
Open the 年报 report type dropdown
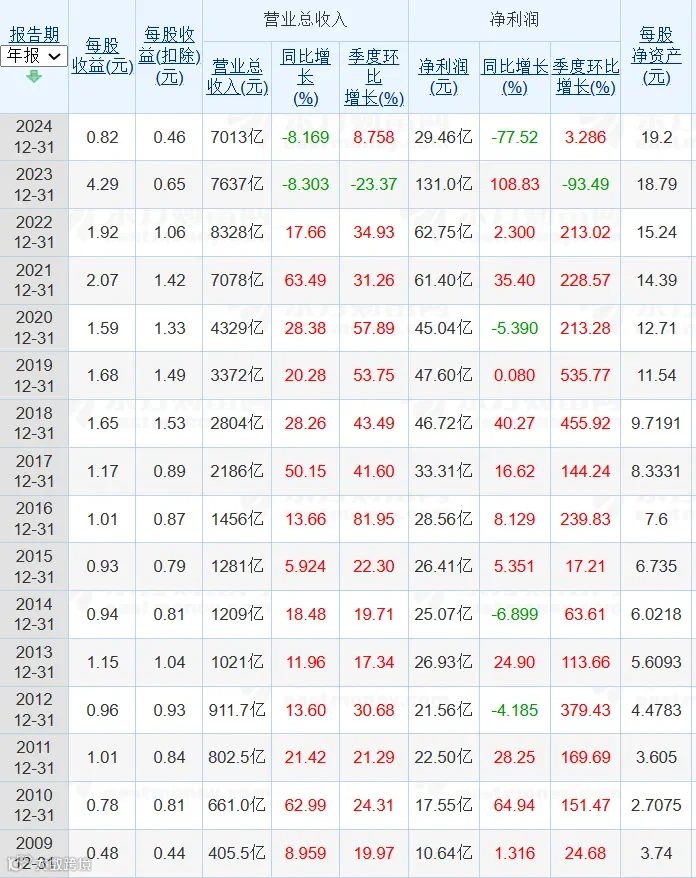tap(34, 56)
